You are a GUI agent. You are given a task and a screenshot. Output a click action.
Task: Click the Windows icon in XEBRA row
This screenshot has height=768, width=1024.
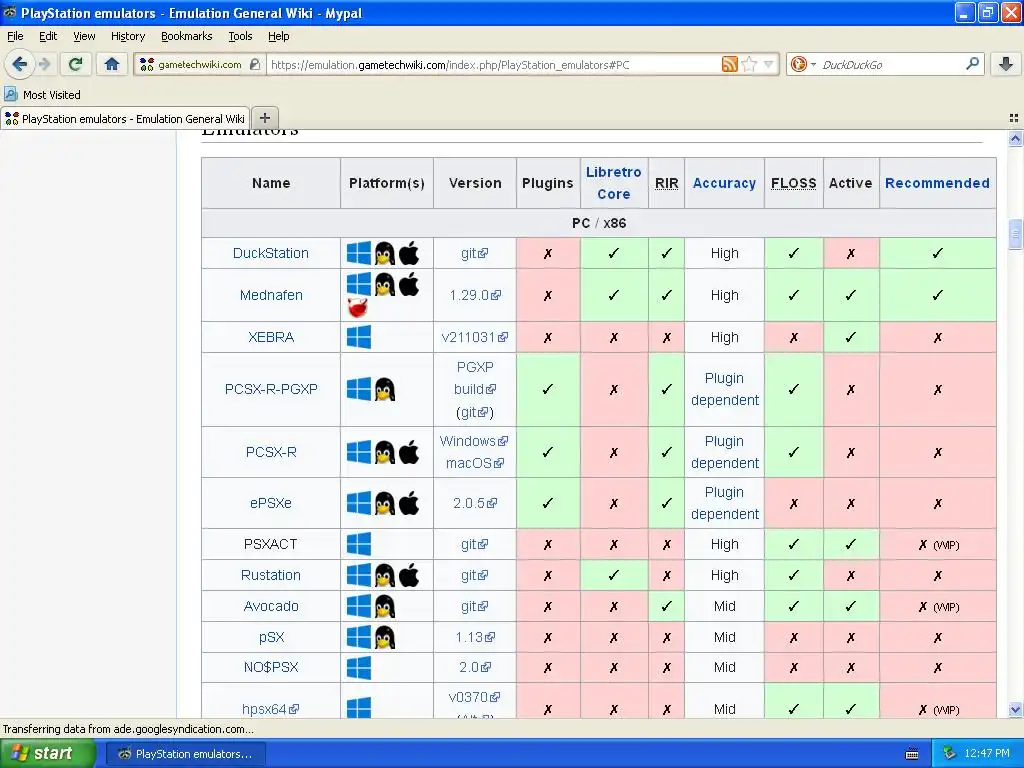click(359, 337)
